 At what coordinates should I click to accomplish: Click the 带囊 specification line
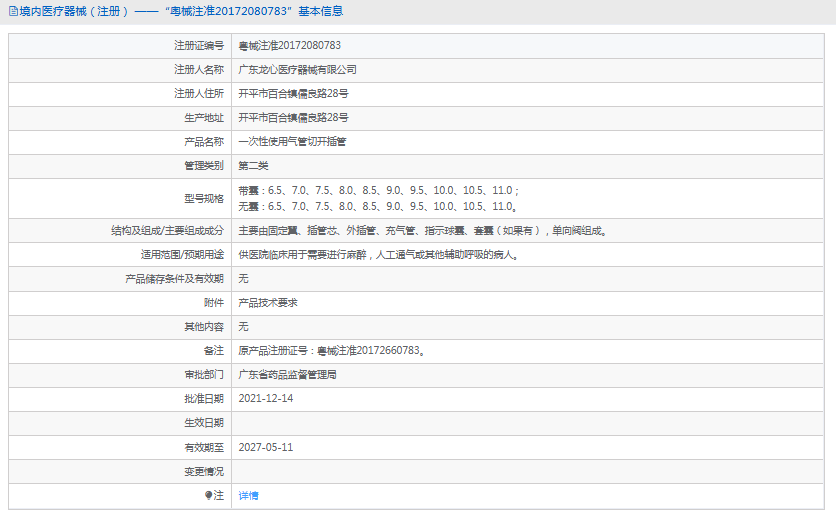(379, 190)
